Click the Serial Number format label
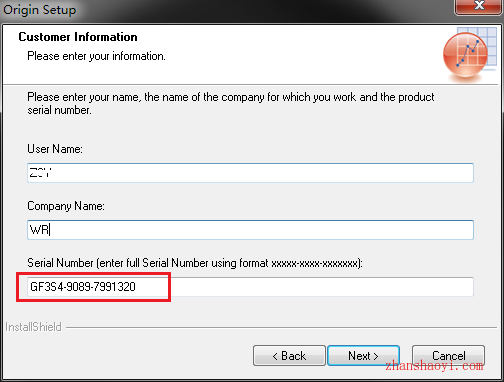 195,263
